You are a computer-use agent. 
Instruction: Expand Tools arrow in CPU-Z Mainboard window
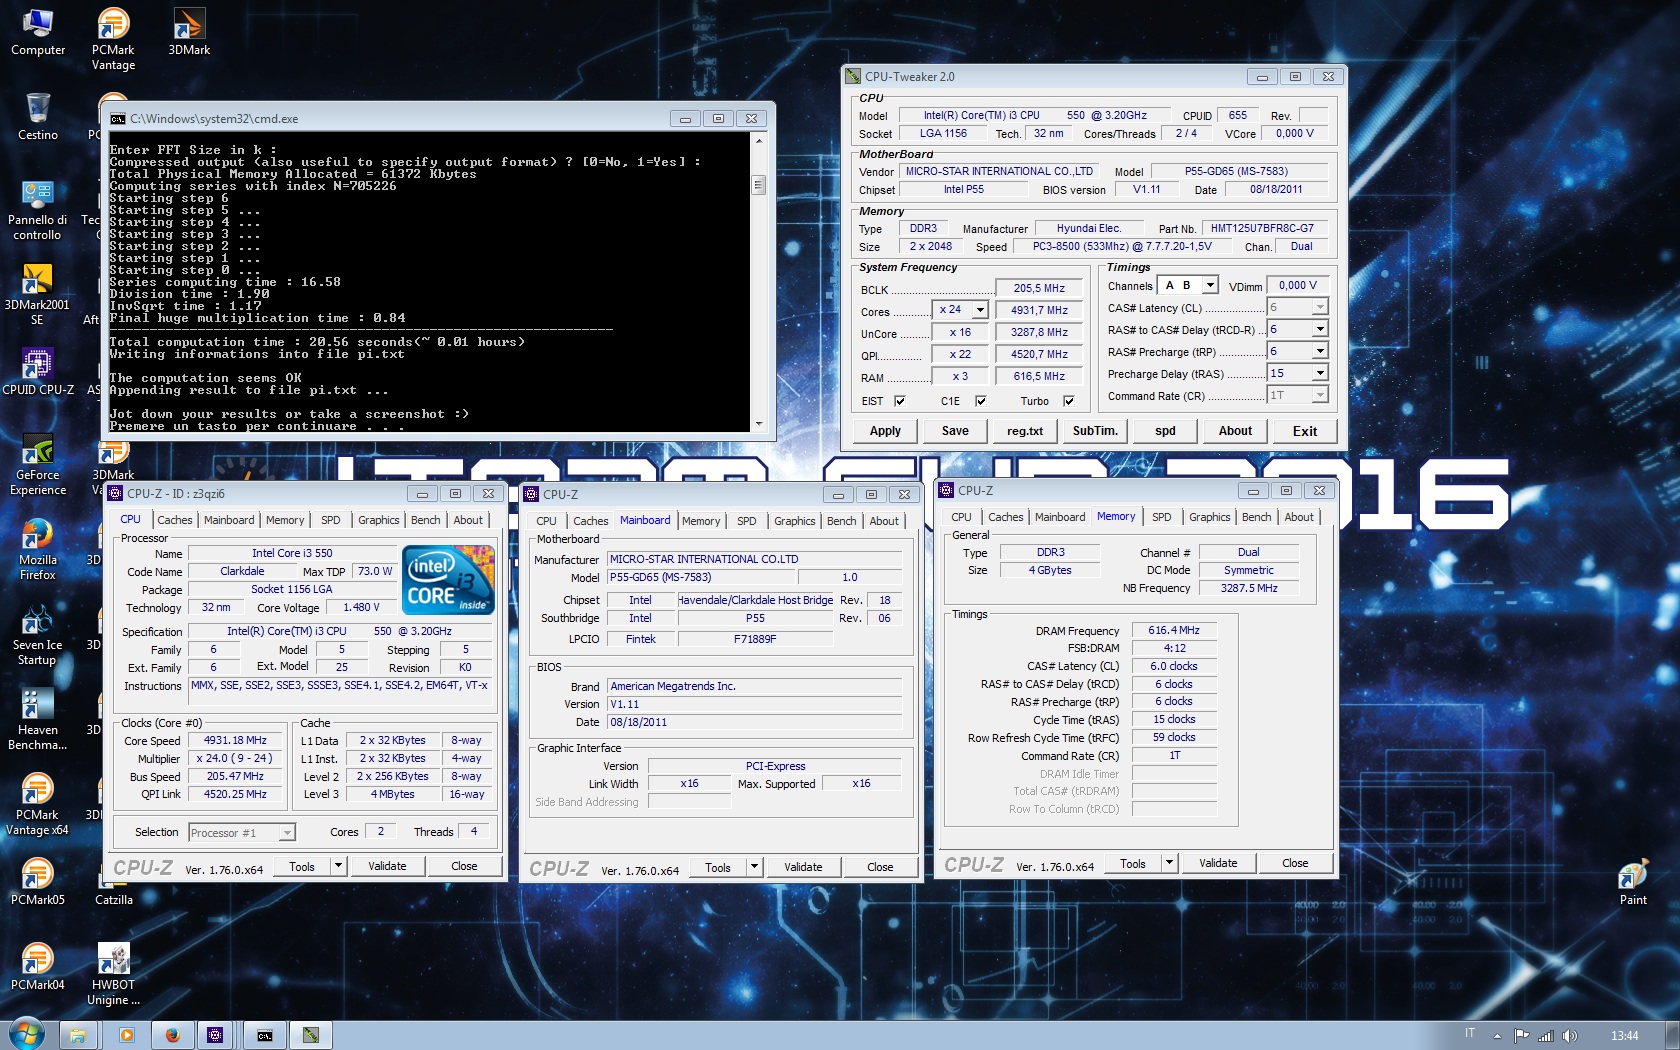(754, 867)
